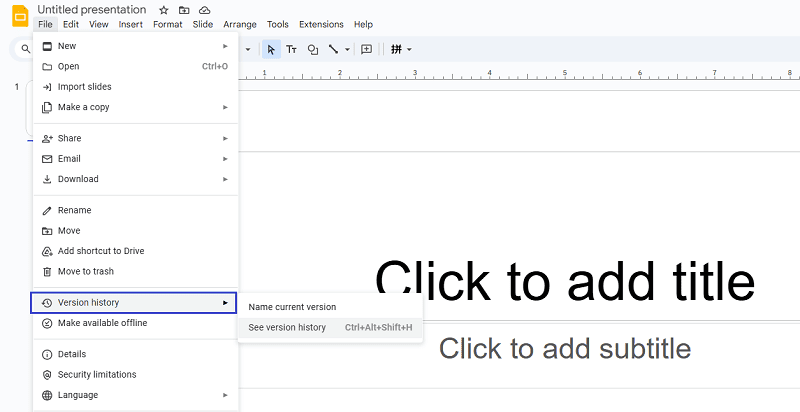Viewport: 800px width, 412px height.
Task: Select the text box tool
Action: [292, 49]
